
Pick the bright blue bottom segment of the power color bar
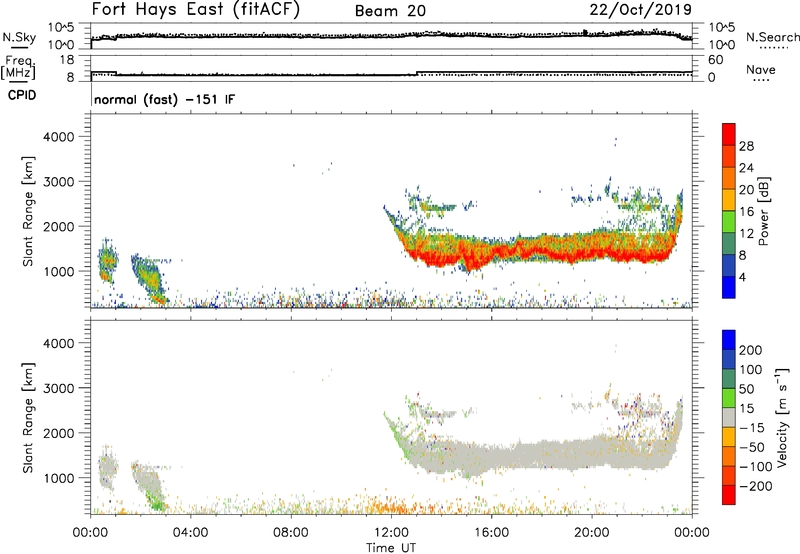tap(729, 287)
